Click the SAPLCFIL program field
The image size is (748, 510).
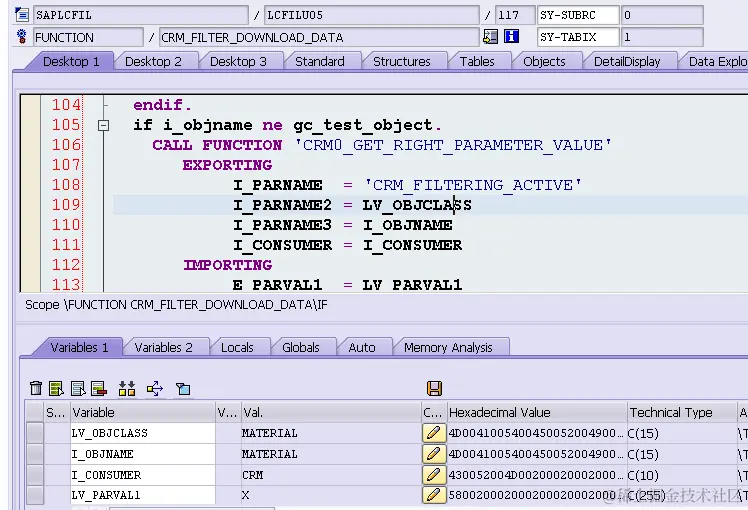tap(141, 15)
